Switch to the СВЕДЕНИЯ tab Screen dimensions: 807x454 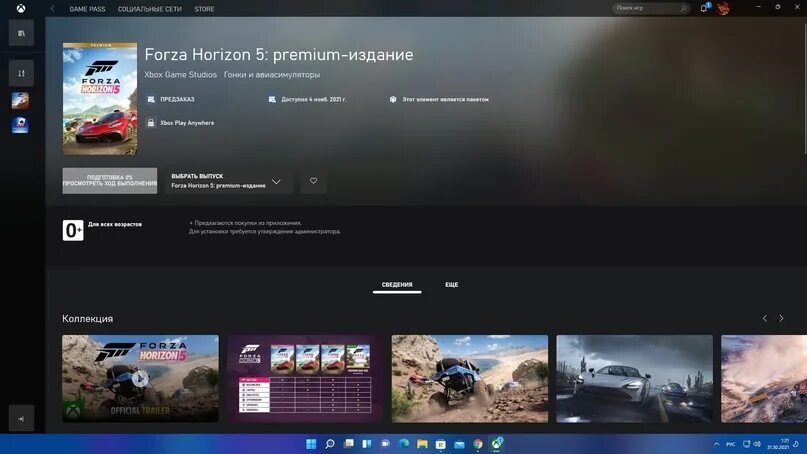pyautogui.click(x=397, y=285)
